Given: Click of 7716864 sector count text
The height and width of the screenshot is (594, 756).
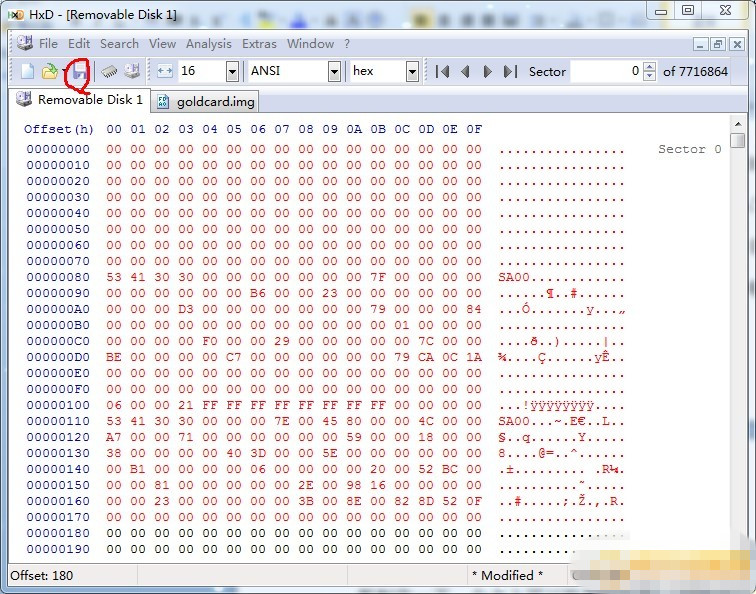Looking at the screenshot, I should [x=695, y=72].
